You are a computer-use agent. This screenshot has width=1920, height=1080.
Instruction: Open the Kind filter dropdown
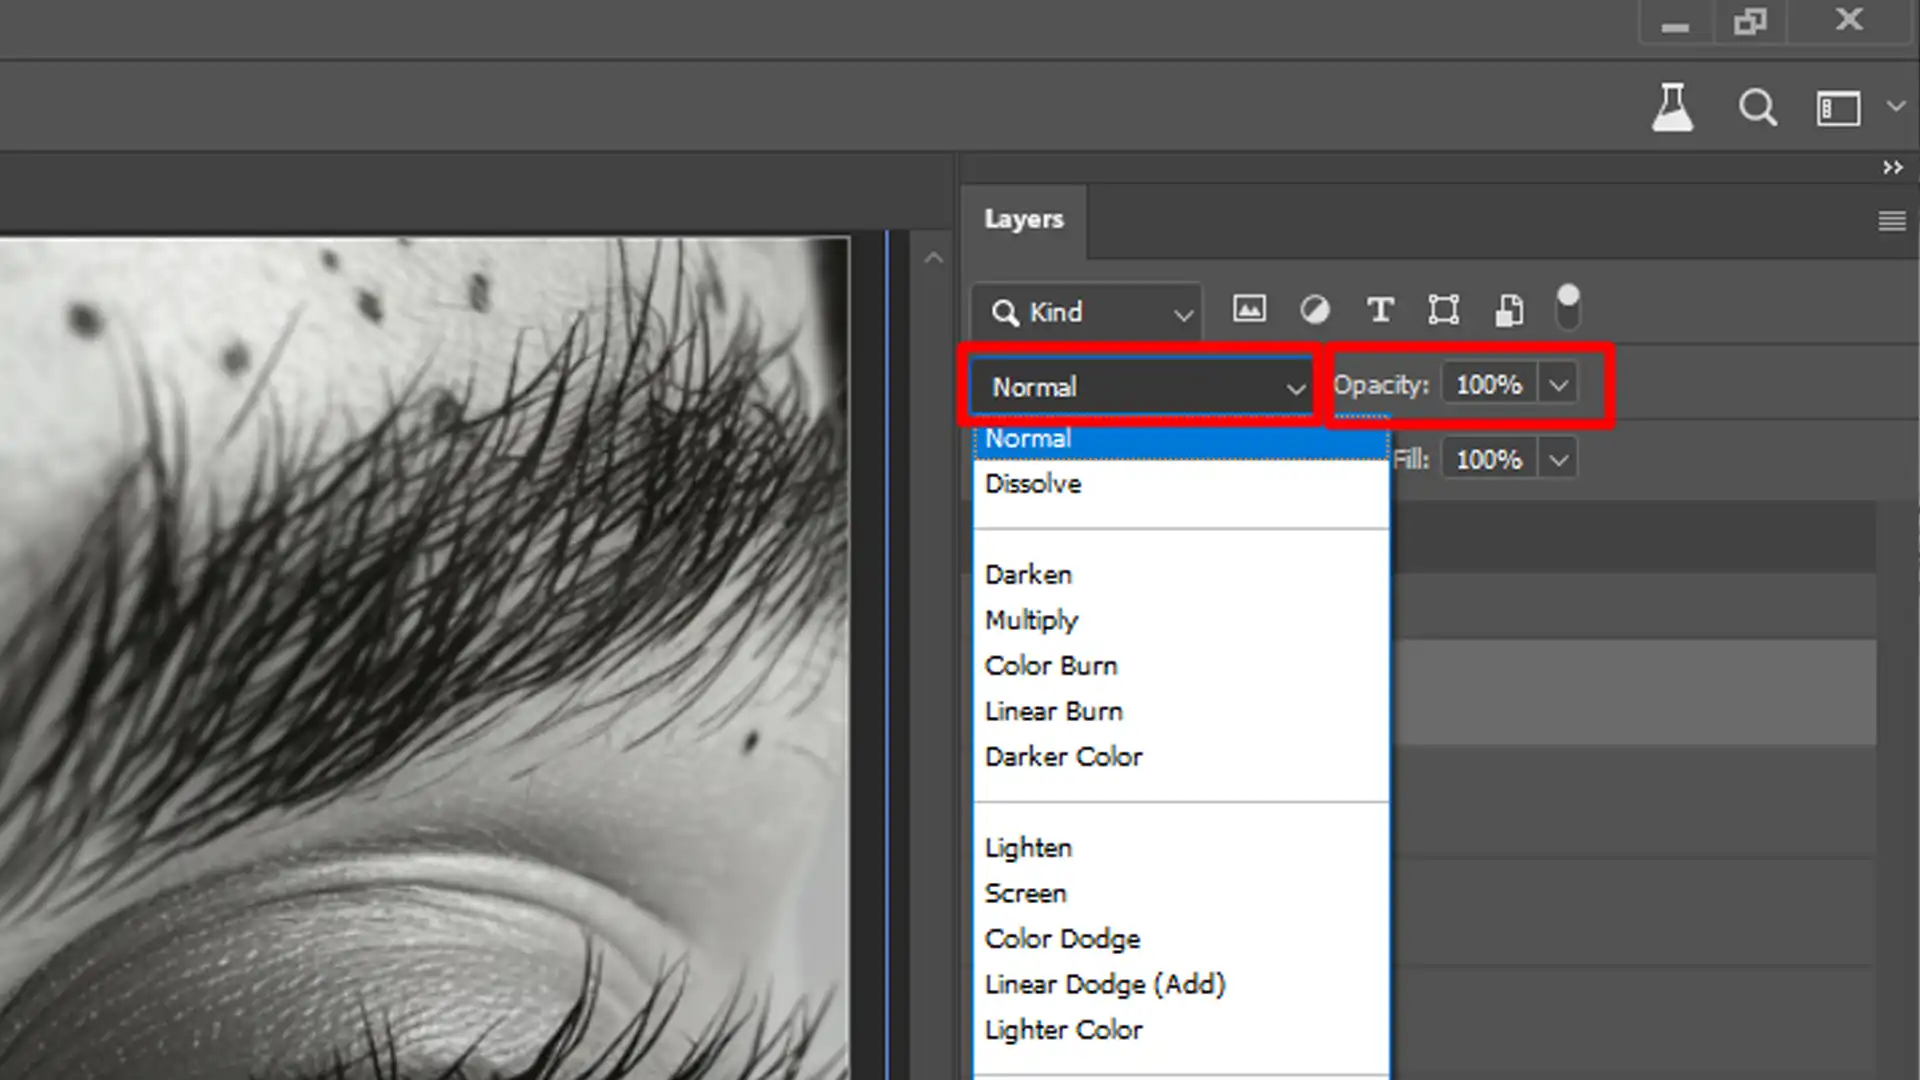[1085, 313]
